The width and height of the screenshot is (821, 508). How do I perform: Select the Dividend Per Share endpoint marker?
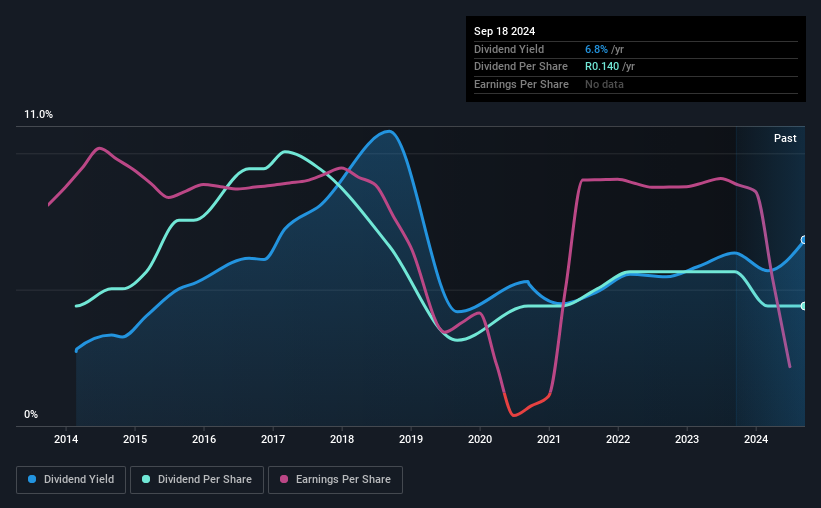click(804, 306)
